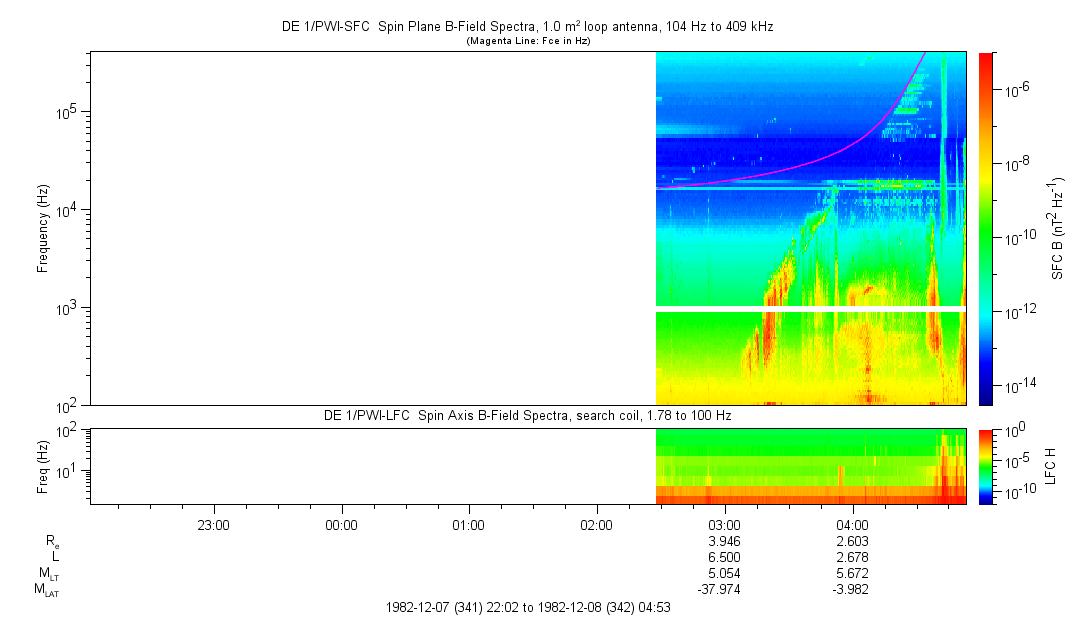The image size is (1083, 620).
Task: Click the 23:00 time axis label
Action: (x=214, y=524)
